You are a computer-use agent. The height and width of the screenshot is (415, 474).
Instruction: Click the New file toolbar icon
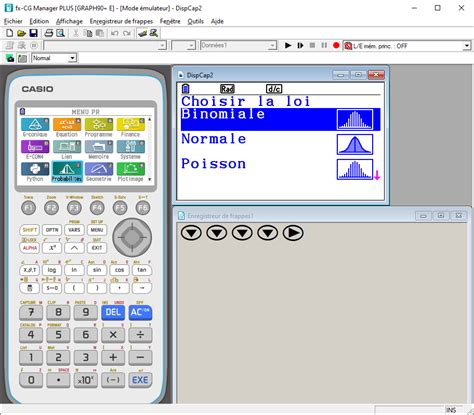tap(10, 33)
